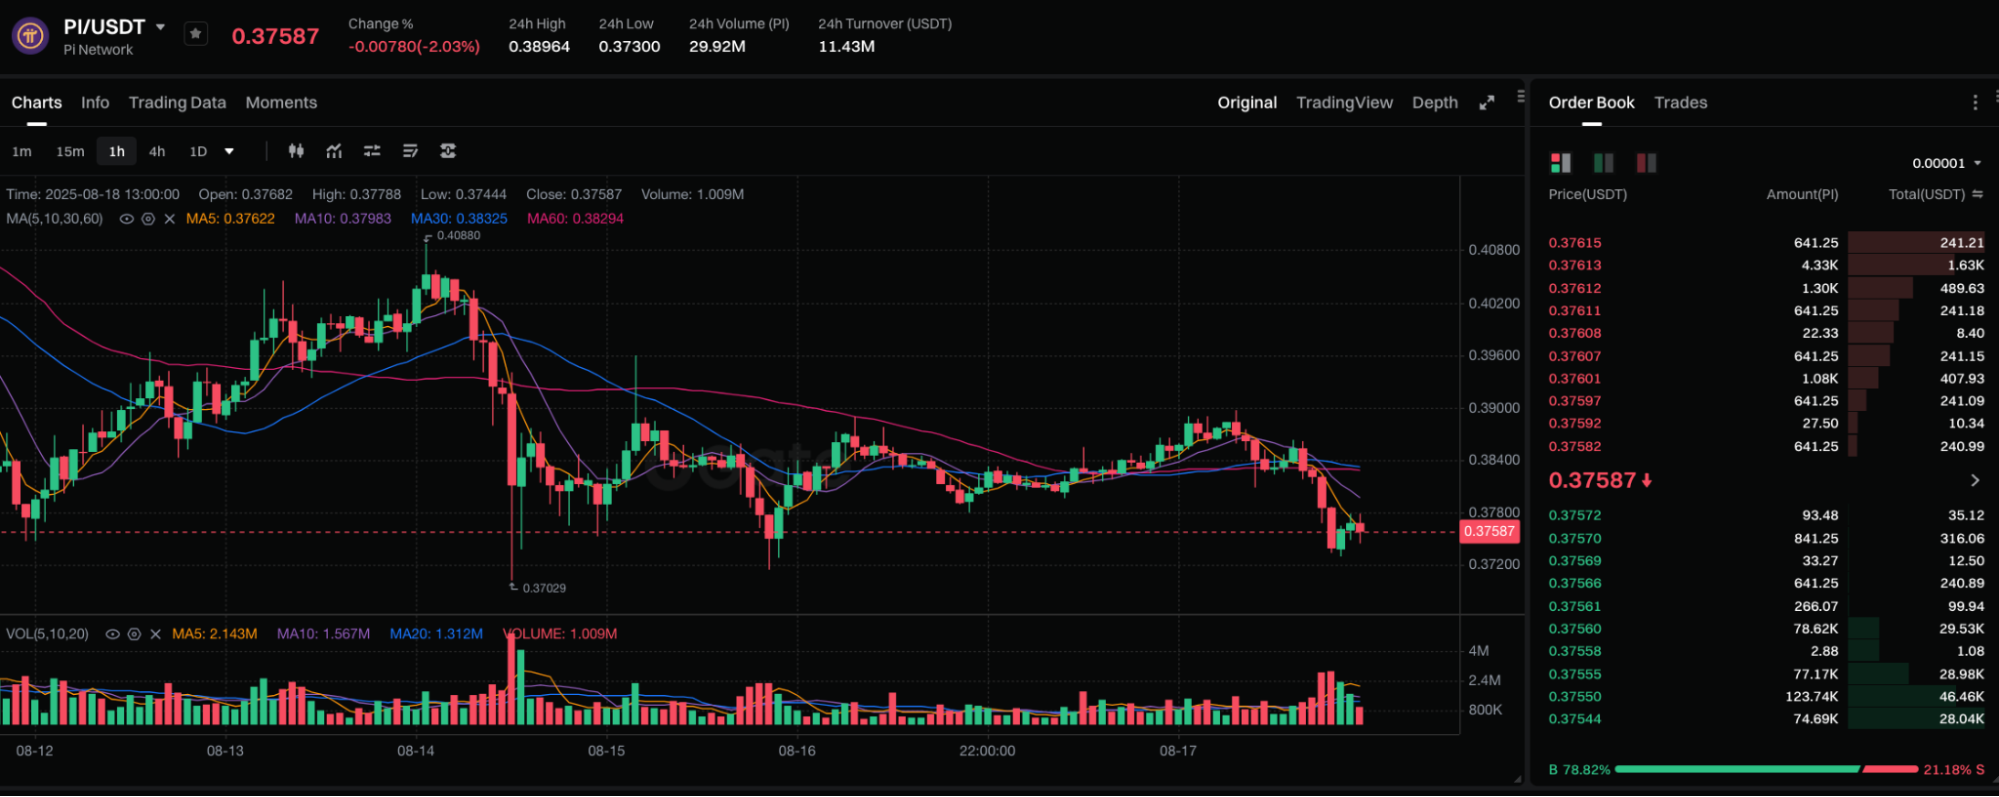Click chart corner resize handle
This screenshot has height=797, width=1999.
pyautogui.click(x=1518, y=779)
